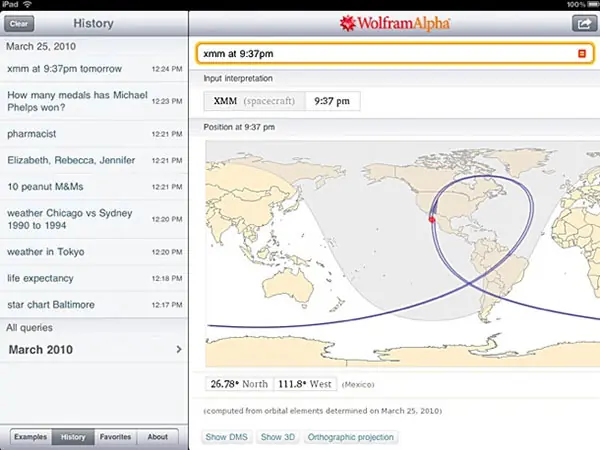
Task: Select 'weather in Tokyo' history entry
Action: coord(94,252)
